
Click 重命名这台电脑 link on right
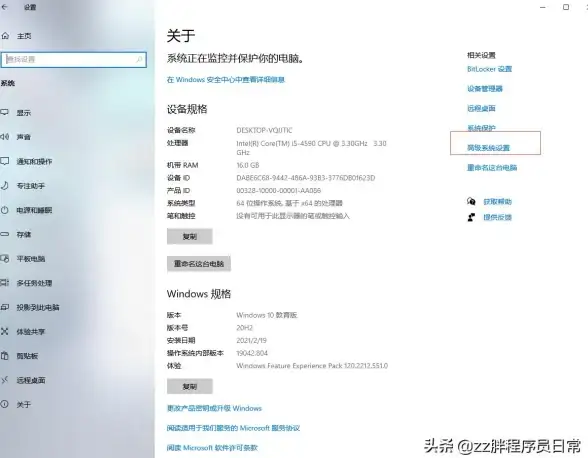(x=492, y=167)
